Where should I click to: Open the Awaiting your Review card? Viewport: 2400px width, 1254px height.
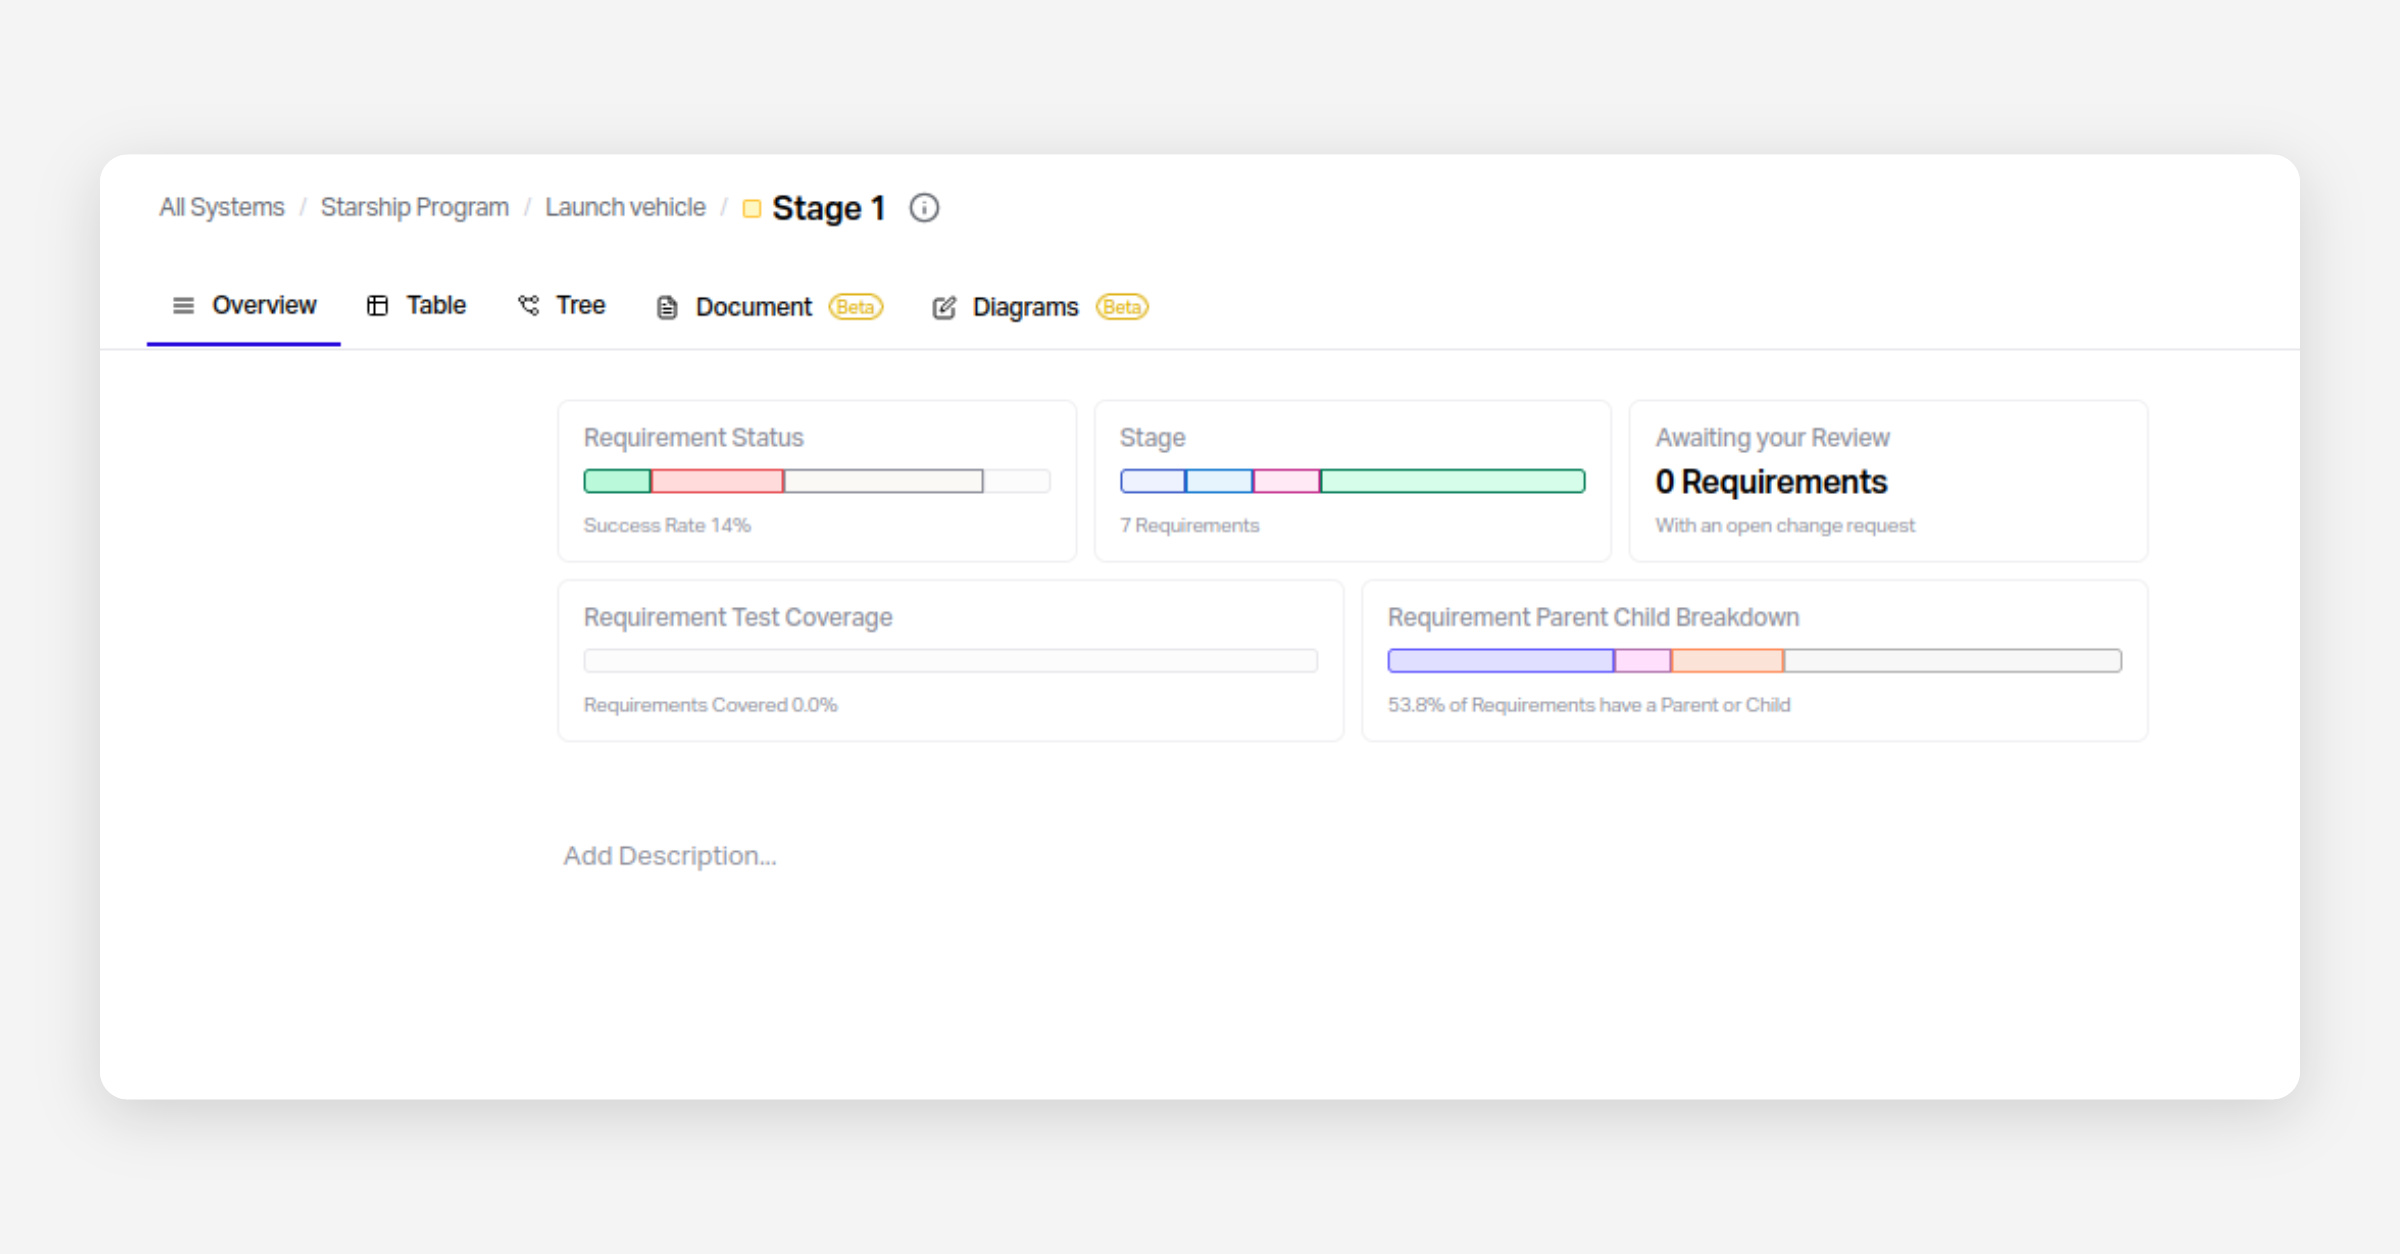coord(1887,481)
